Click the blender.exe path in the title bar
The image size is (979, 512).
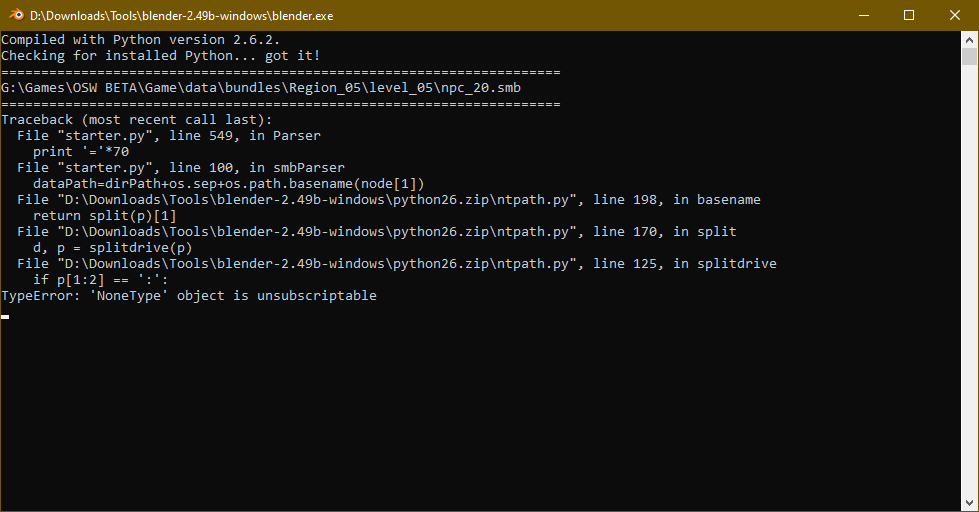coord(182,15)
